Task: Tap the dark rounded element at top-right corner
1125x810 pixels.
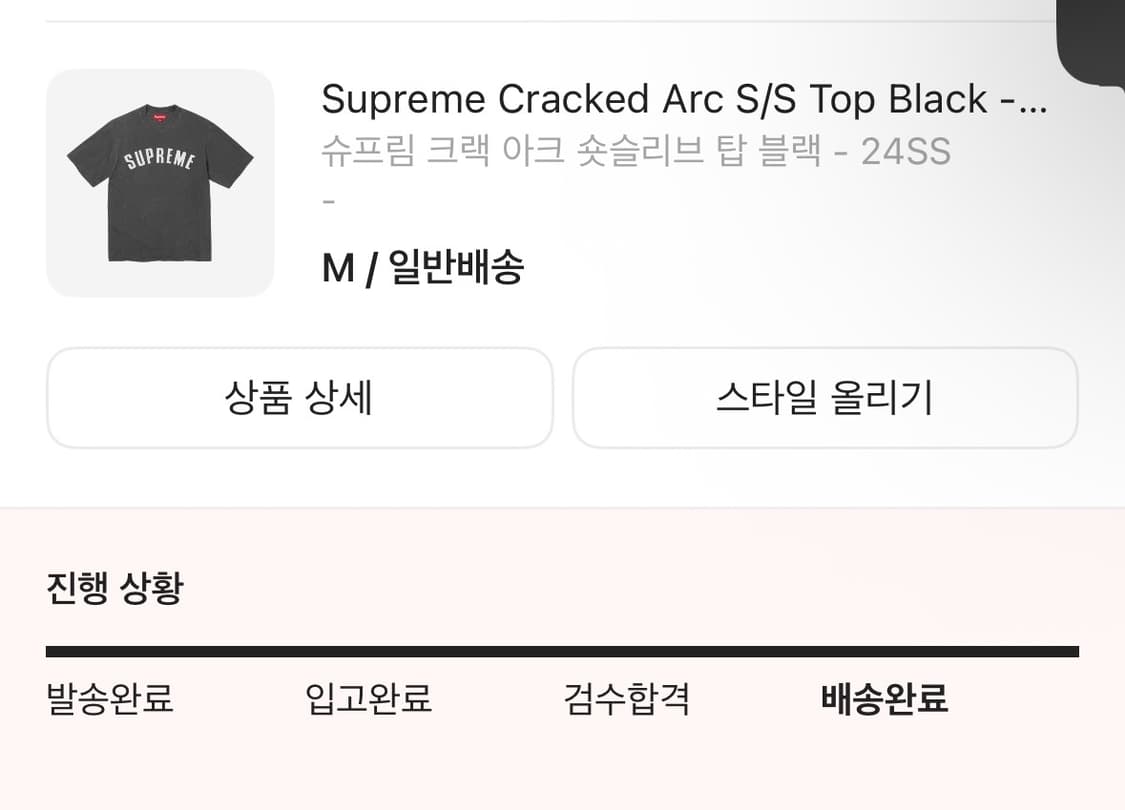Action: coord(1092,40)
